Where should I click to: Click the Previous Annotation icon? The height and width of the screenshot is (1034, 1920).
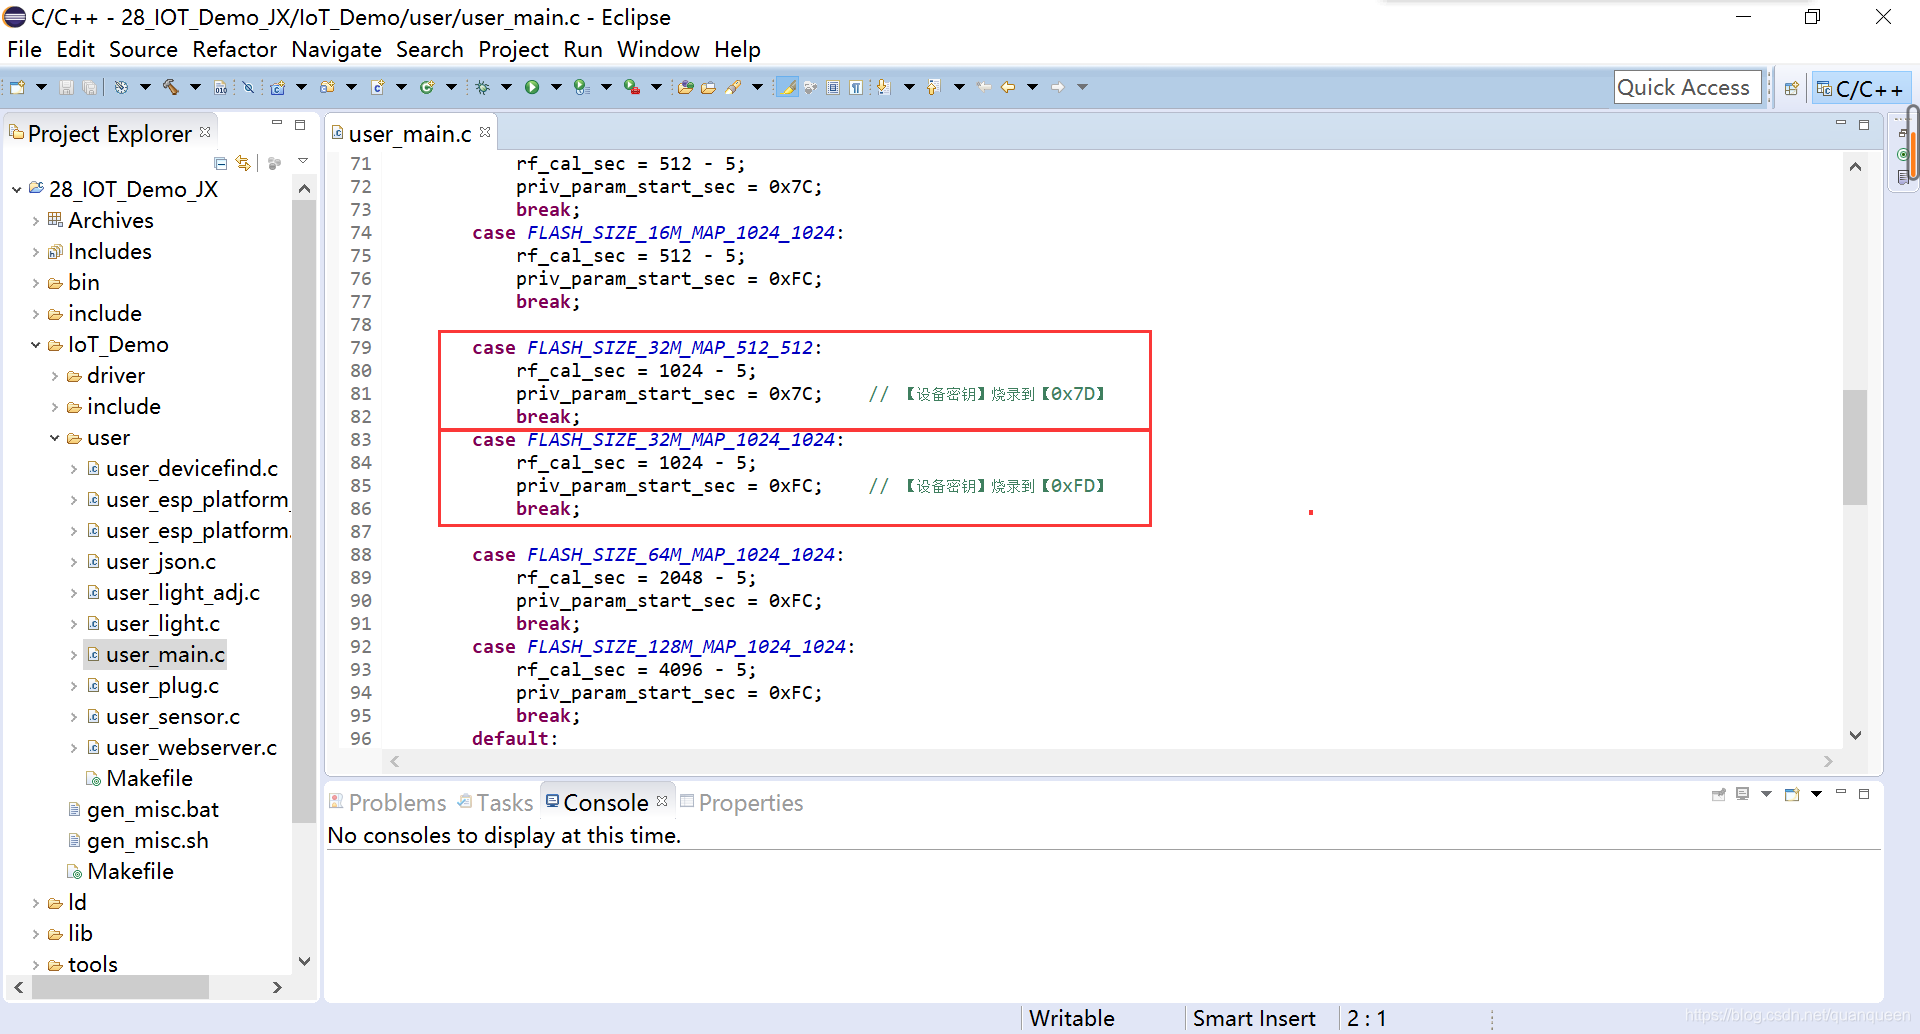tap(934, 88)
